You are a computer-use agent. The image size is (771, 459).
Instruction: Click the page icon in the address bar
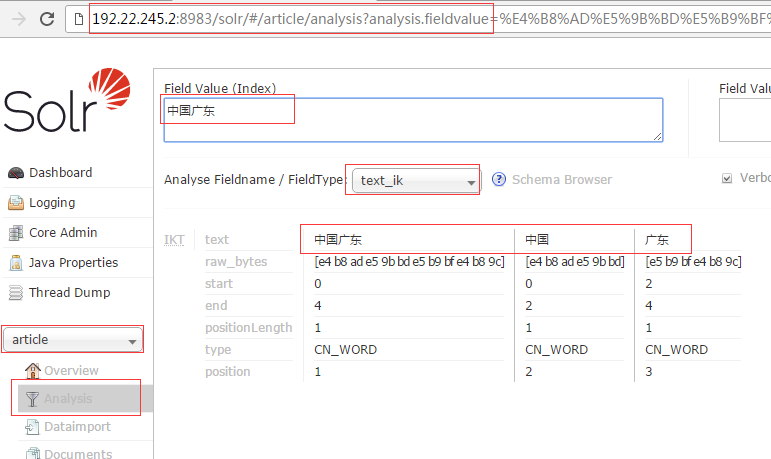tap(79, 19)
